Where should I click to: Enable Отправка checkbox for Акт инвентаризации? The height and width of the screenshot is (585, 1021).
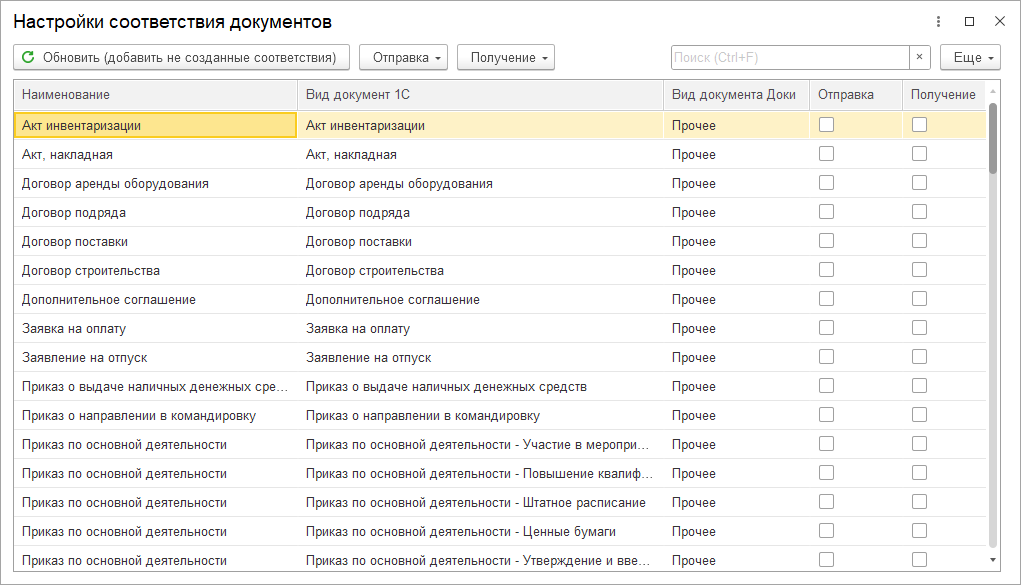[826, 125]
